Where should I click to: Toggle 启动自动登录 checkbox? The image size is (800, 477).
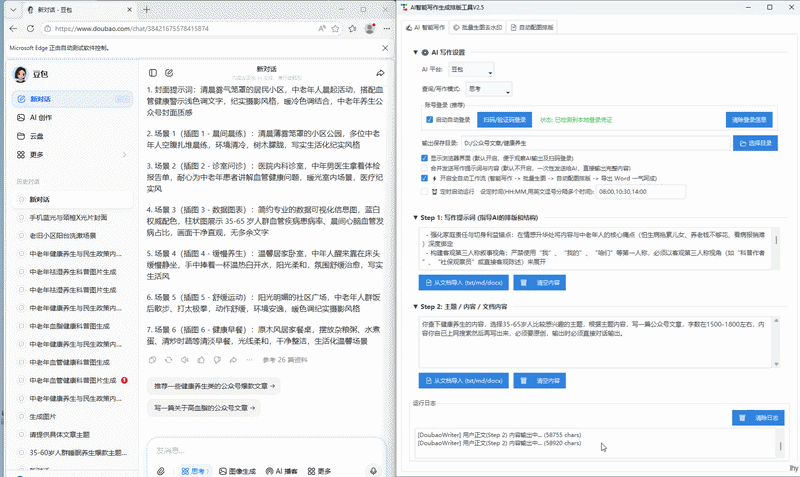(430, 119)
